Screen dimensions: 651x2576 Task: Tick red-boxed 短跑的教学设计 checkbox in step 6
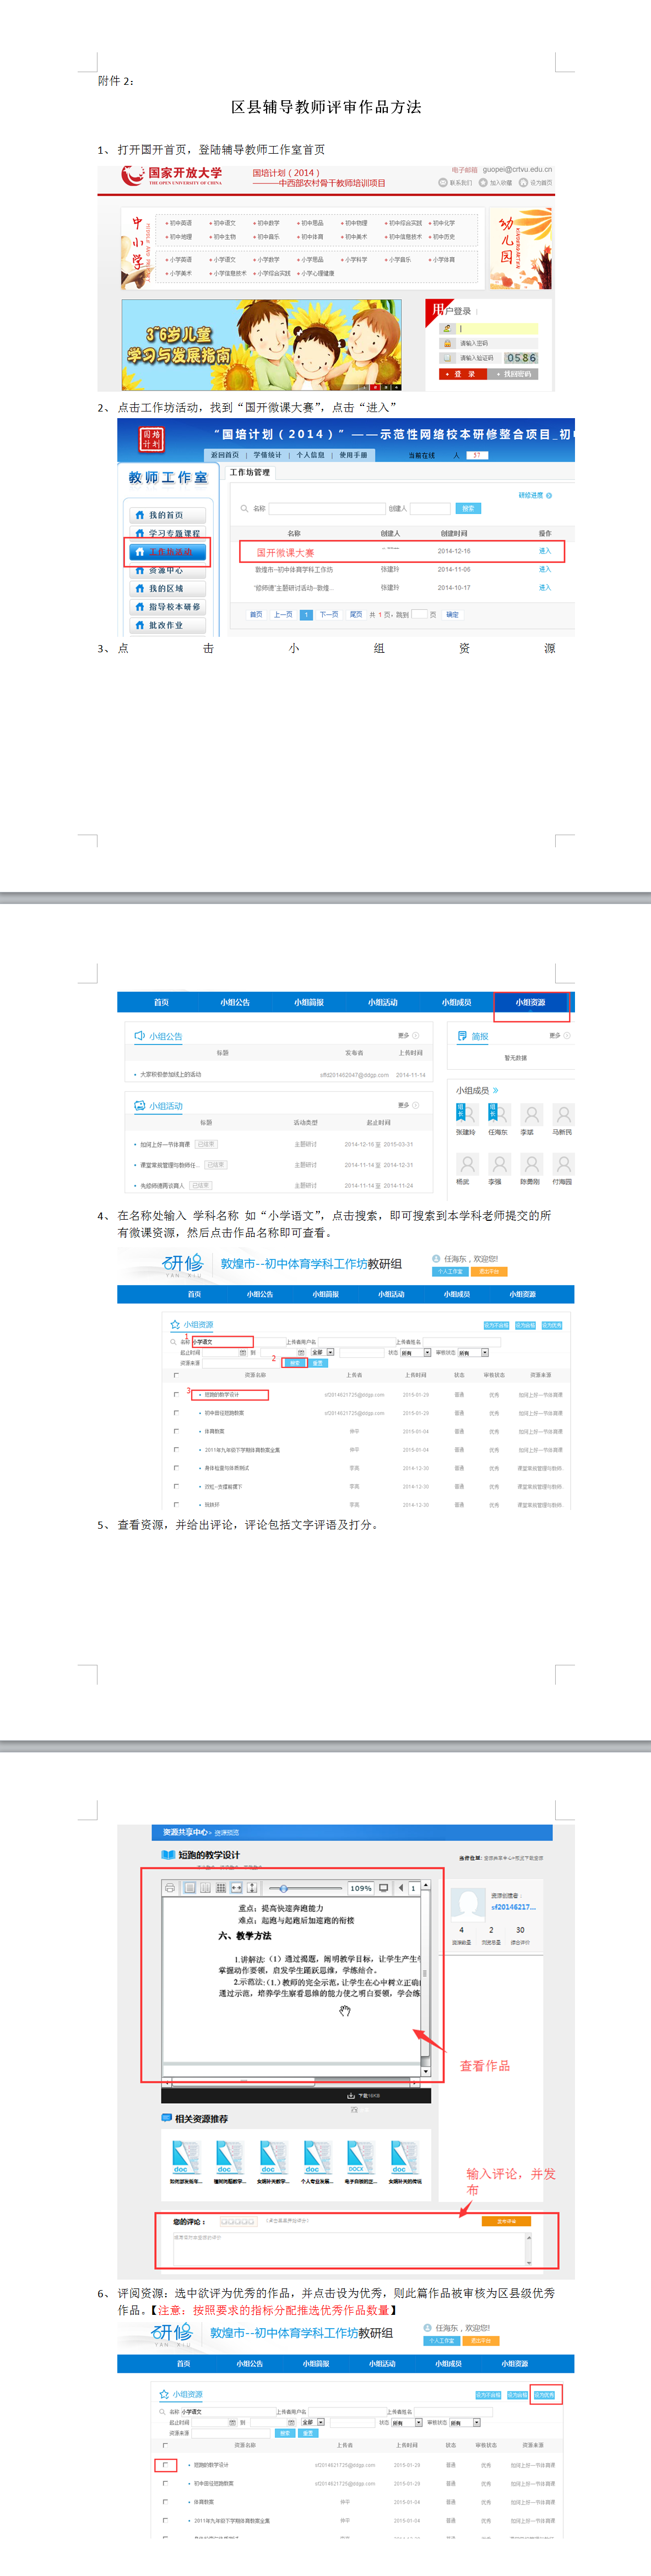165,2465
